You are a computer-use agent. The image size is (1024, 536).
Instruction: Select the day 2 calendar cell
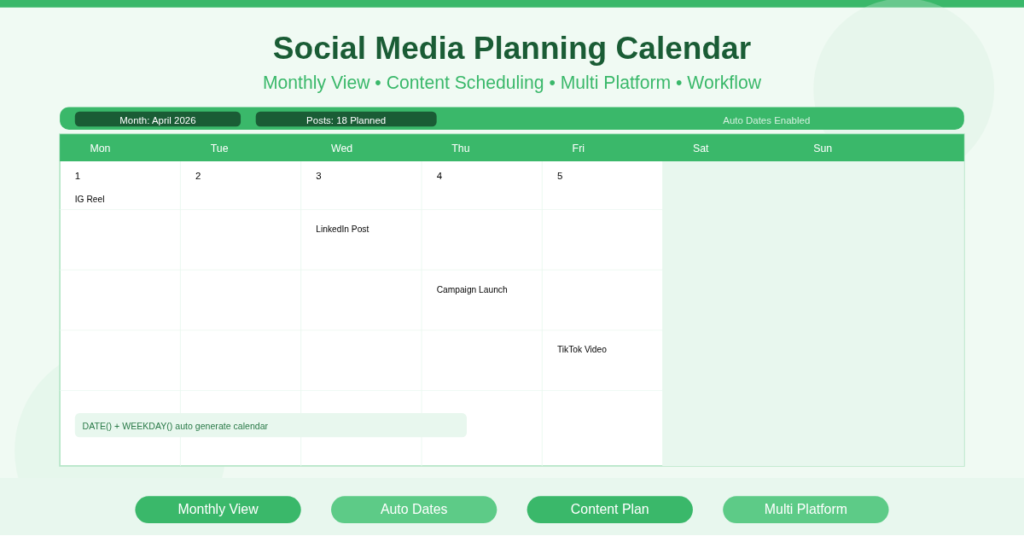[x=240, y=185]
